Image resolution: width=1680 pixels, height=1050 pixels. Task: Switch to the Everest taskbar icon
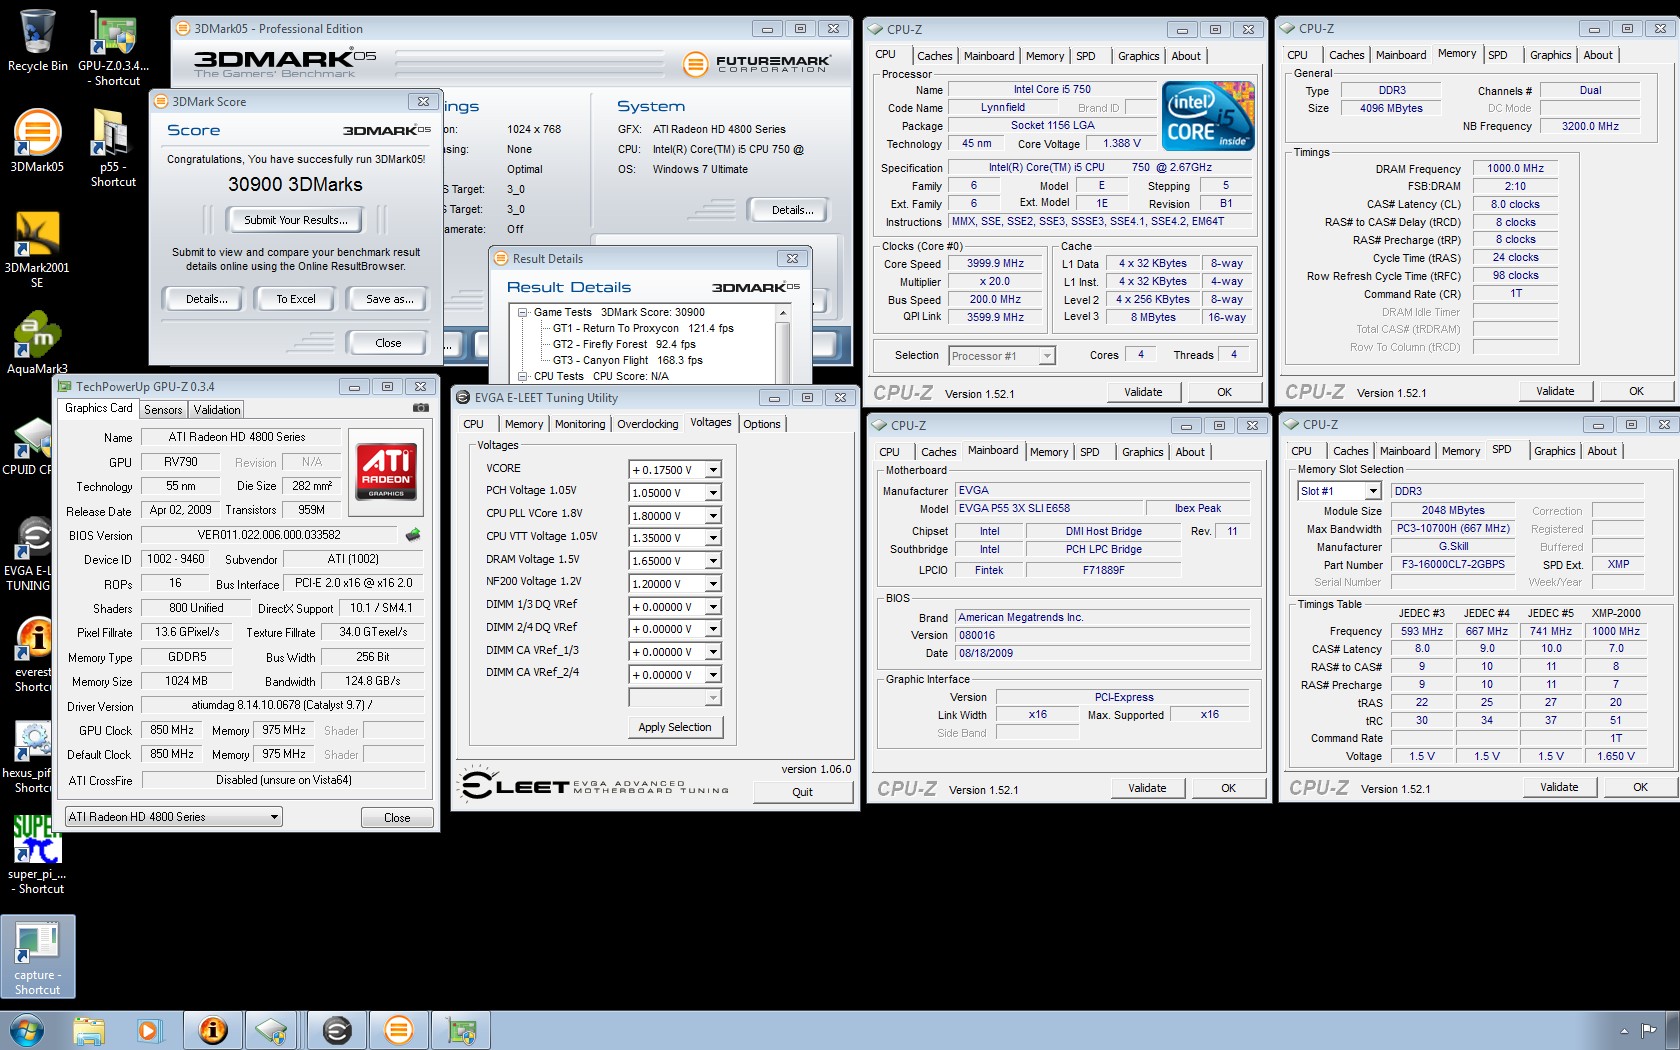[213, 1030]
